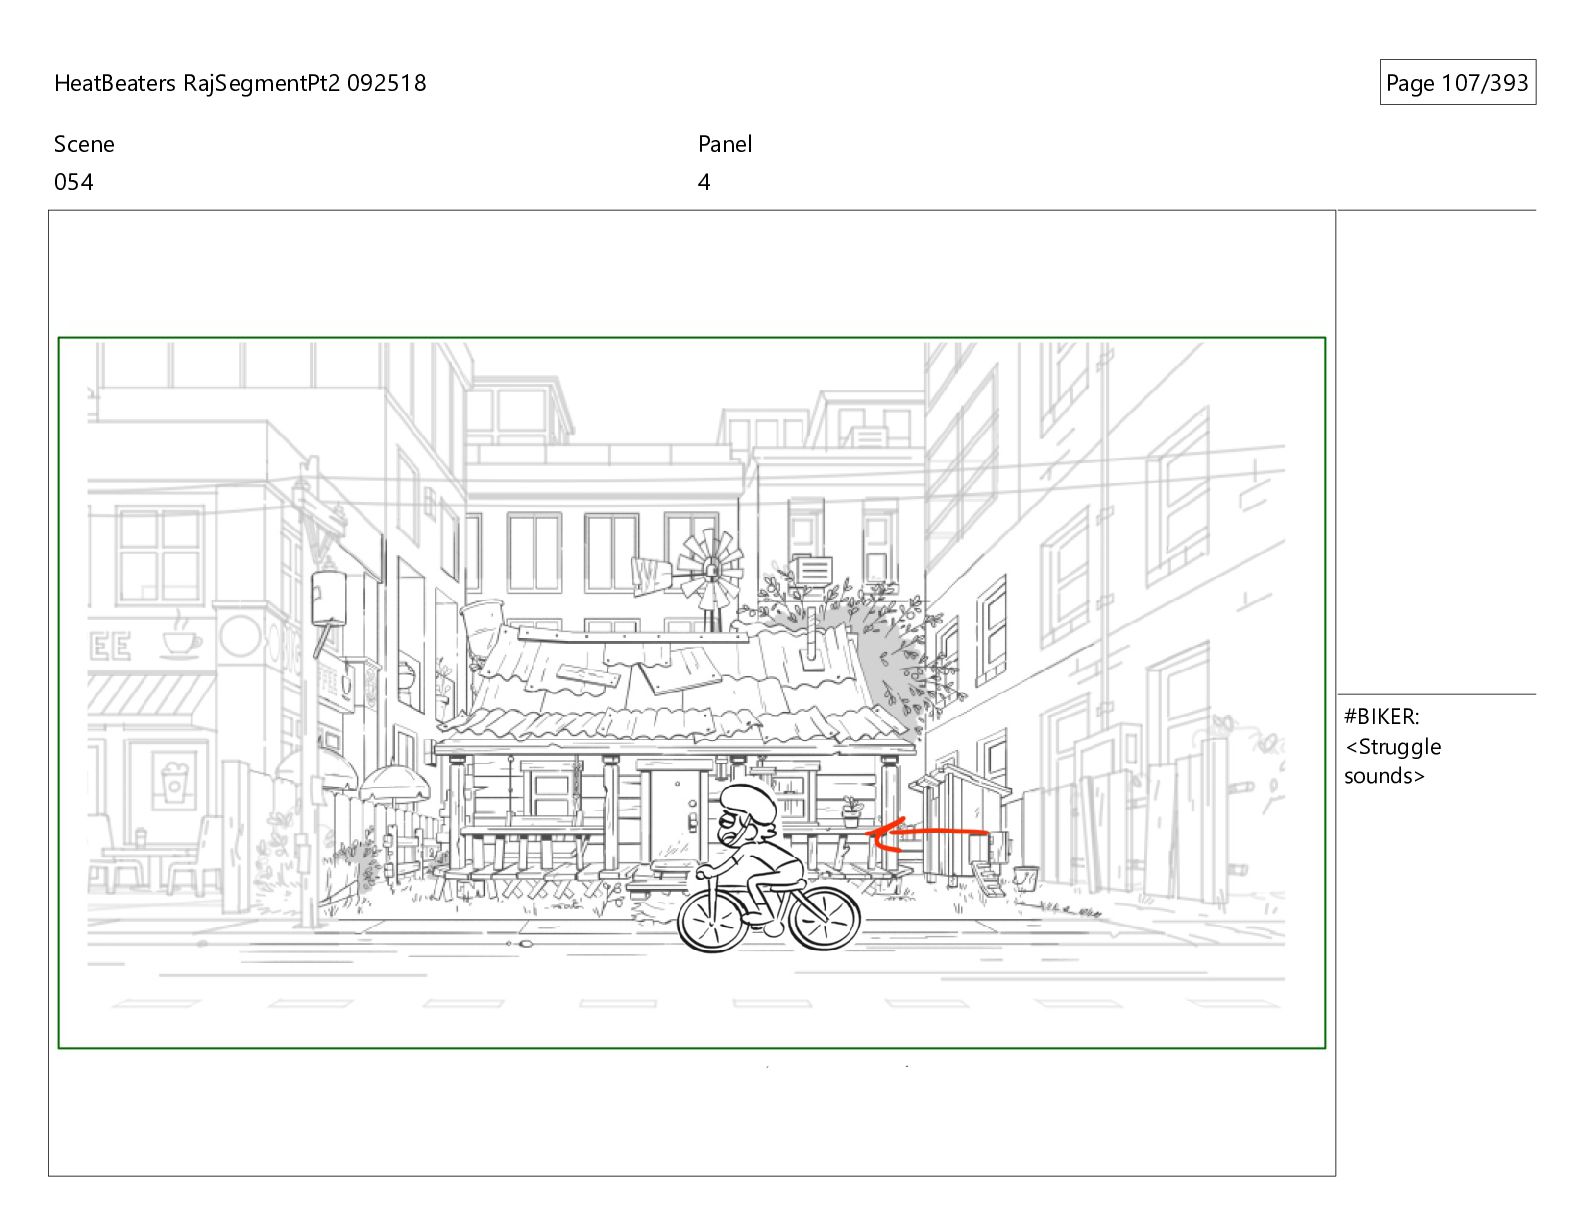Click the #BIKER dialogue heading
The image size is (1584, 1224).
coord(1381,716)
